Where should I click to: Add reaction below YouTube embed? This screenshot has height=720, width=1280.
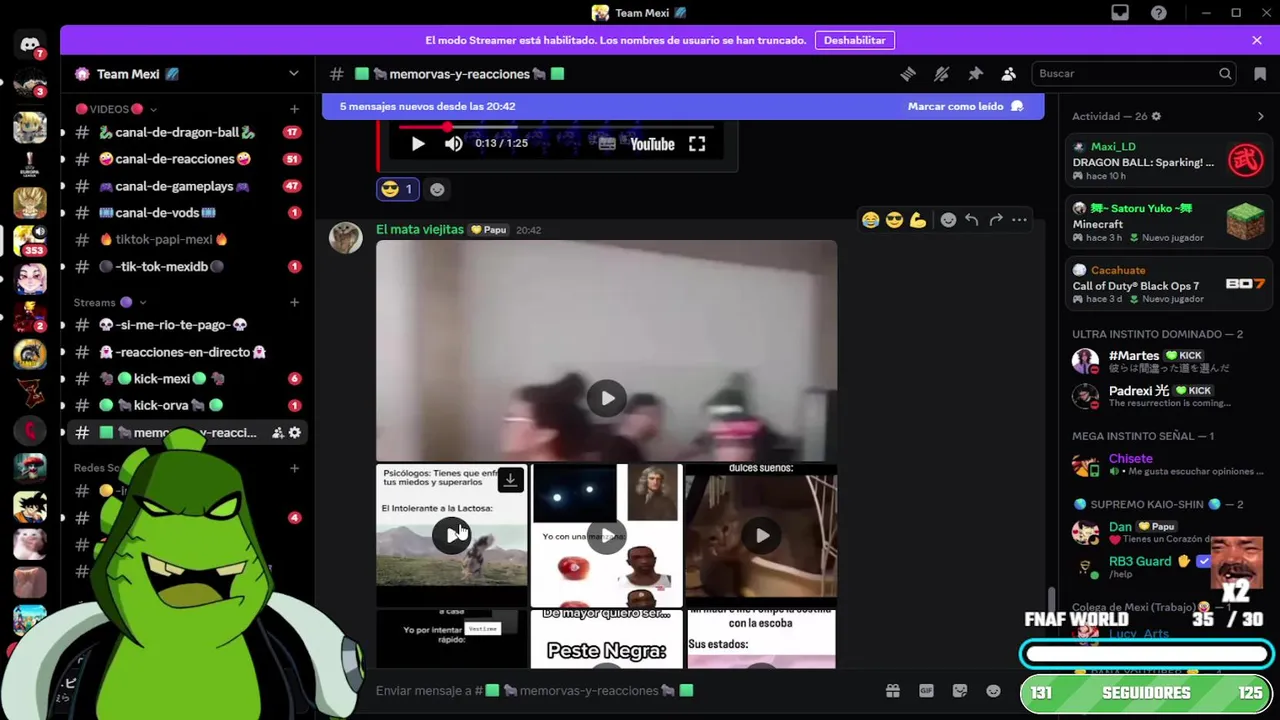tap(437, 189)
